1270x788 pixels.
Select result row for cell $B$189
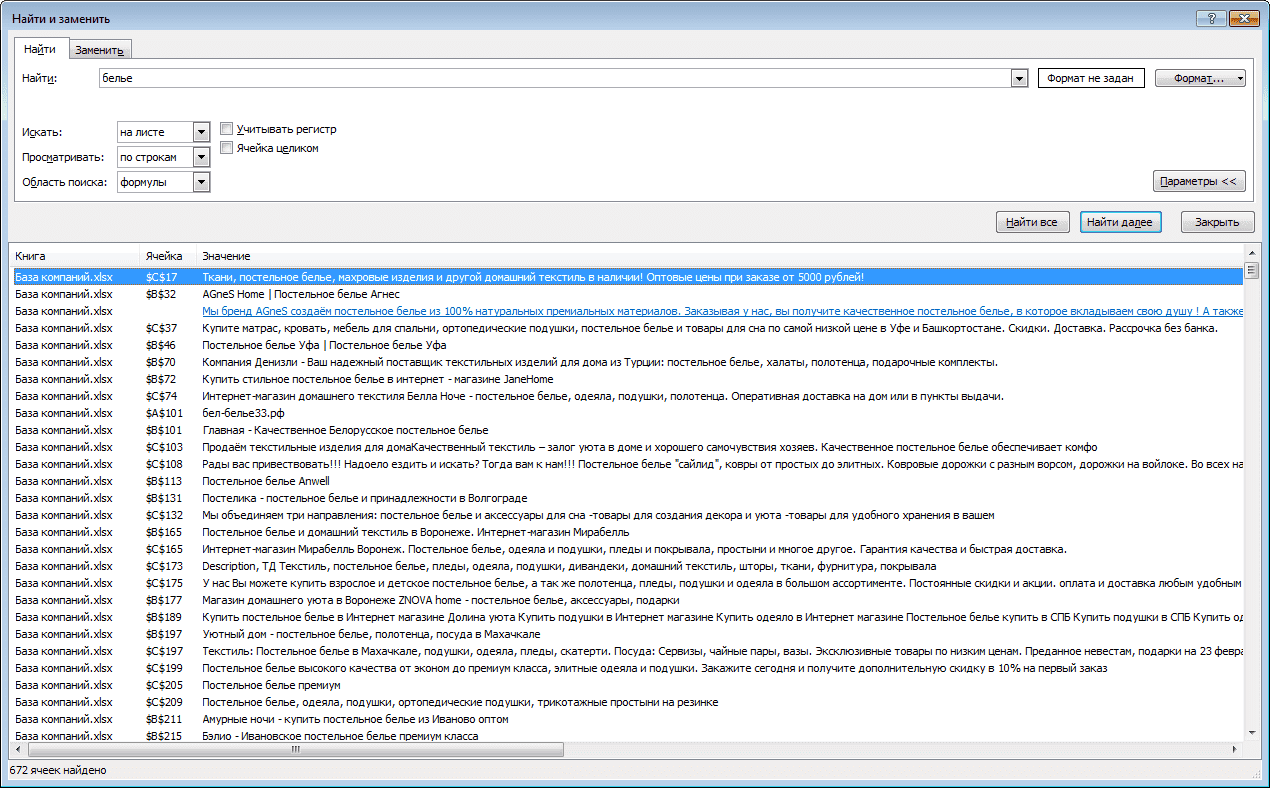tap(627, 617)
